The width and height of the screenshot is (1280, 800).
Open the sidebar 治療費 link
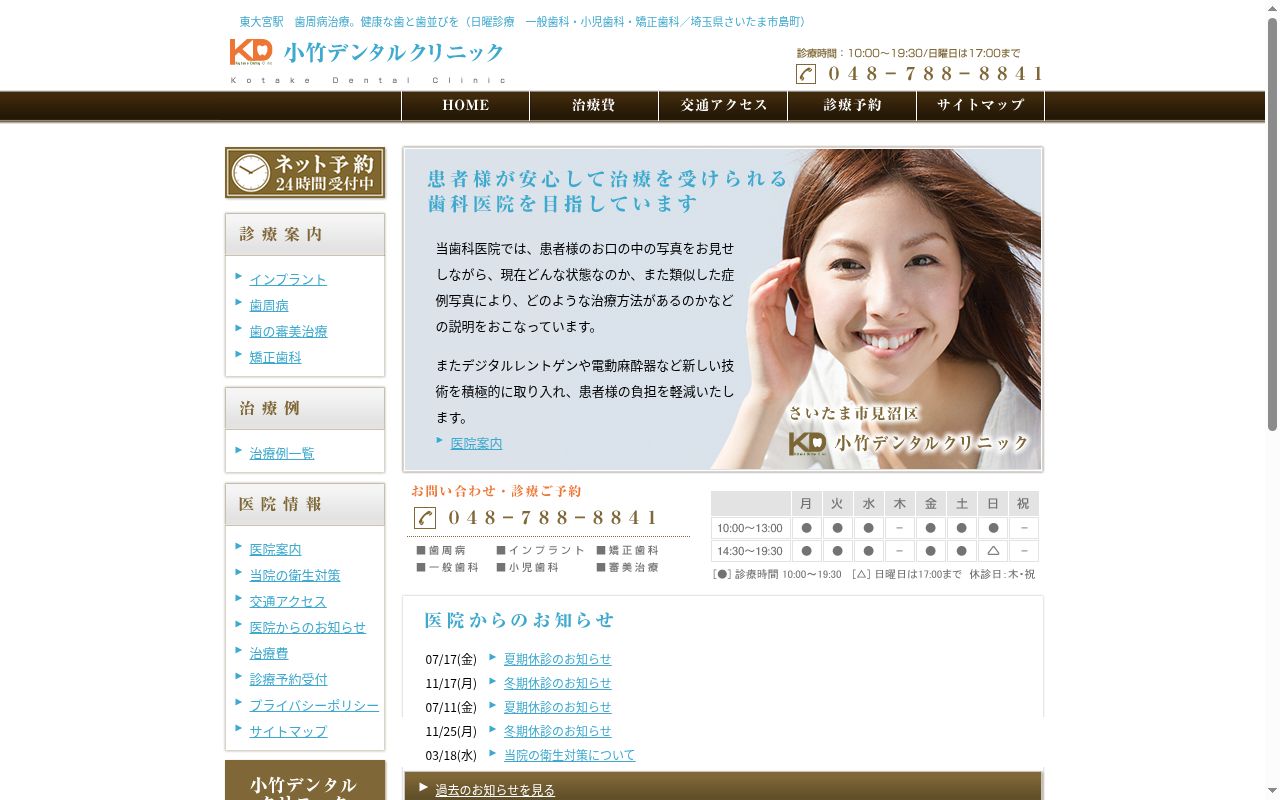click(269, 653)
